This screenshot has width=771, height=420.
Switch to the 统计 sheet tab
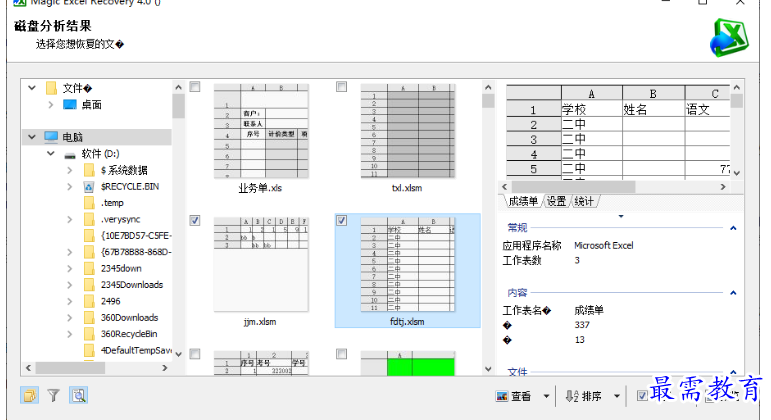point(584,201)
